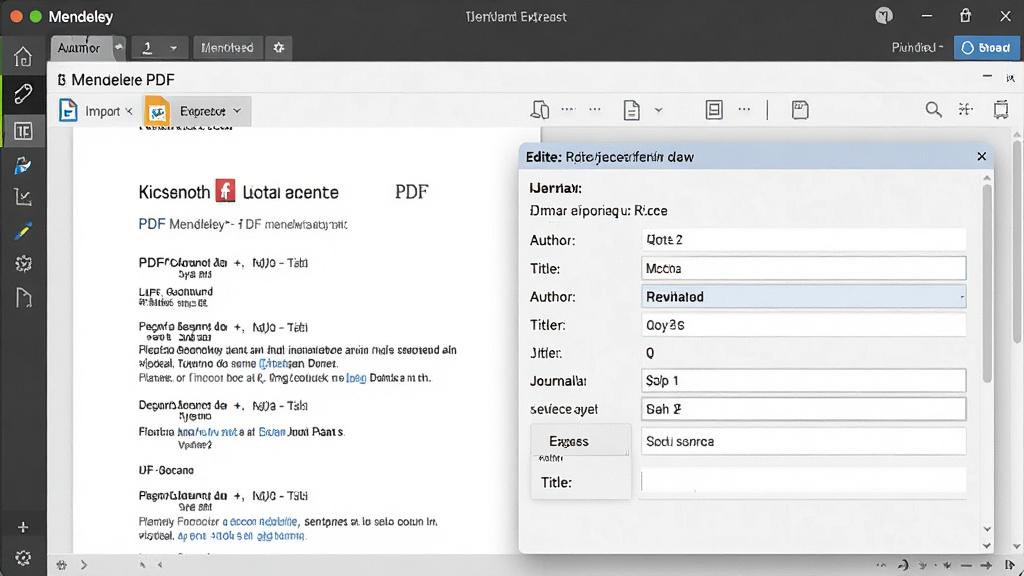The width and height of the screenshot is (1024, 576).
Task: Open the chart statistics icon in sidebar
Action: 23,197
